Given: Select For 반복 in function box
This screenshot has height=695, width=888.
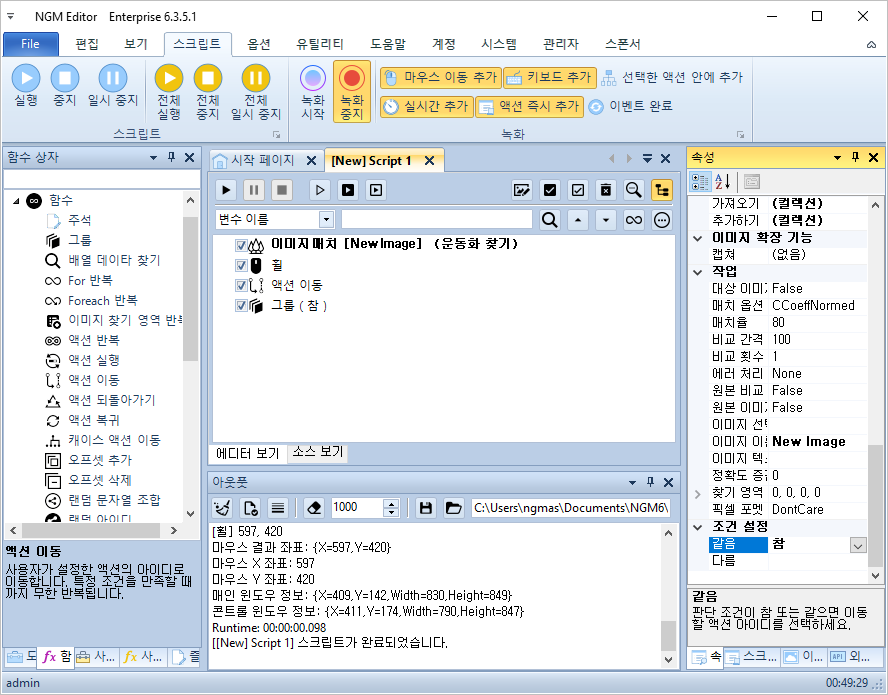Looking at the screenshot, I should tap(90, 280).
